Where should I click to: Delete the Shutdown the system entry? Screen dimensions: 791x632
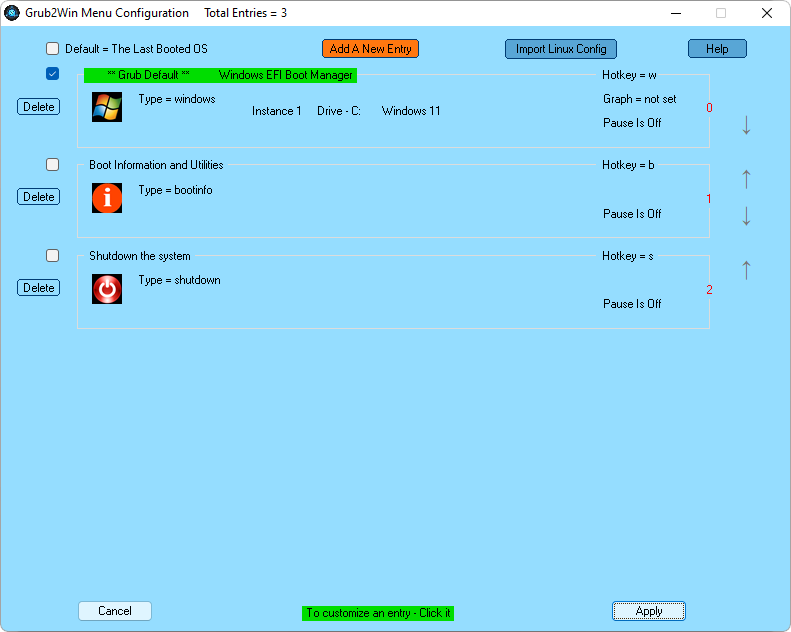[x=38, y=288]
